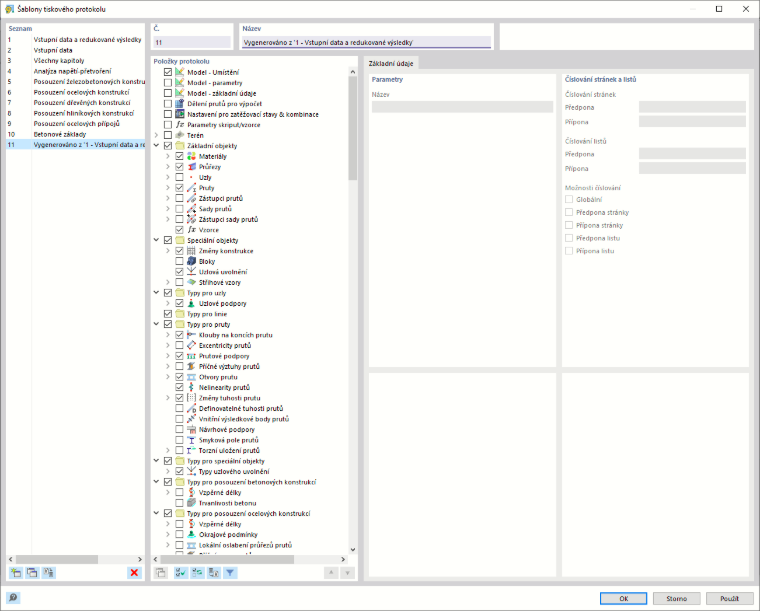Collapse the Typy pro uzly folder
Viewport: 760px width, 611px height.
point(157,293)
